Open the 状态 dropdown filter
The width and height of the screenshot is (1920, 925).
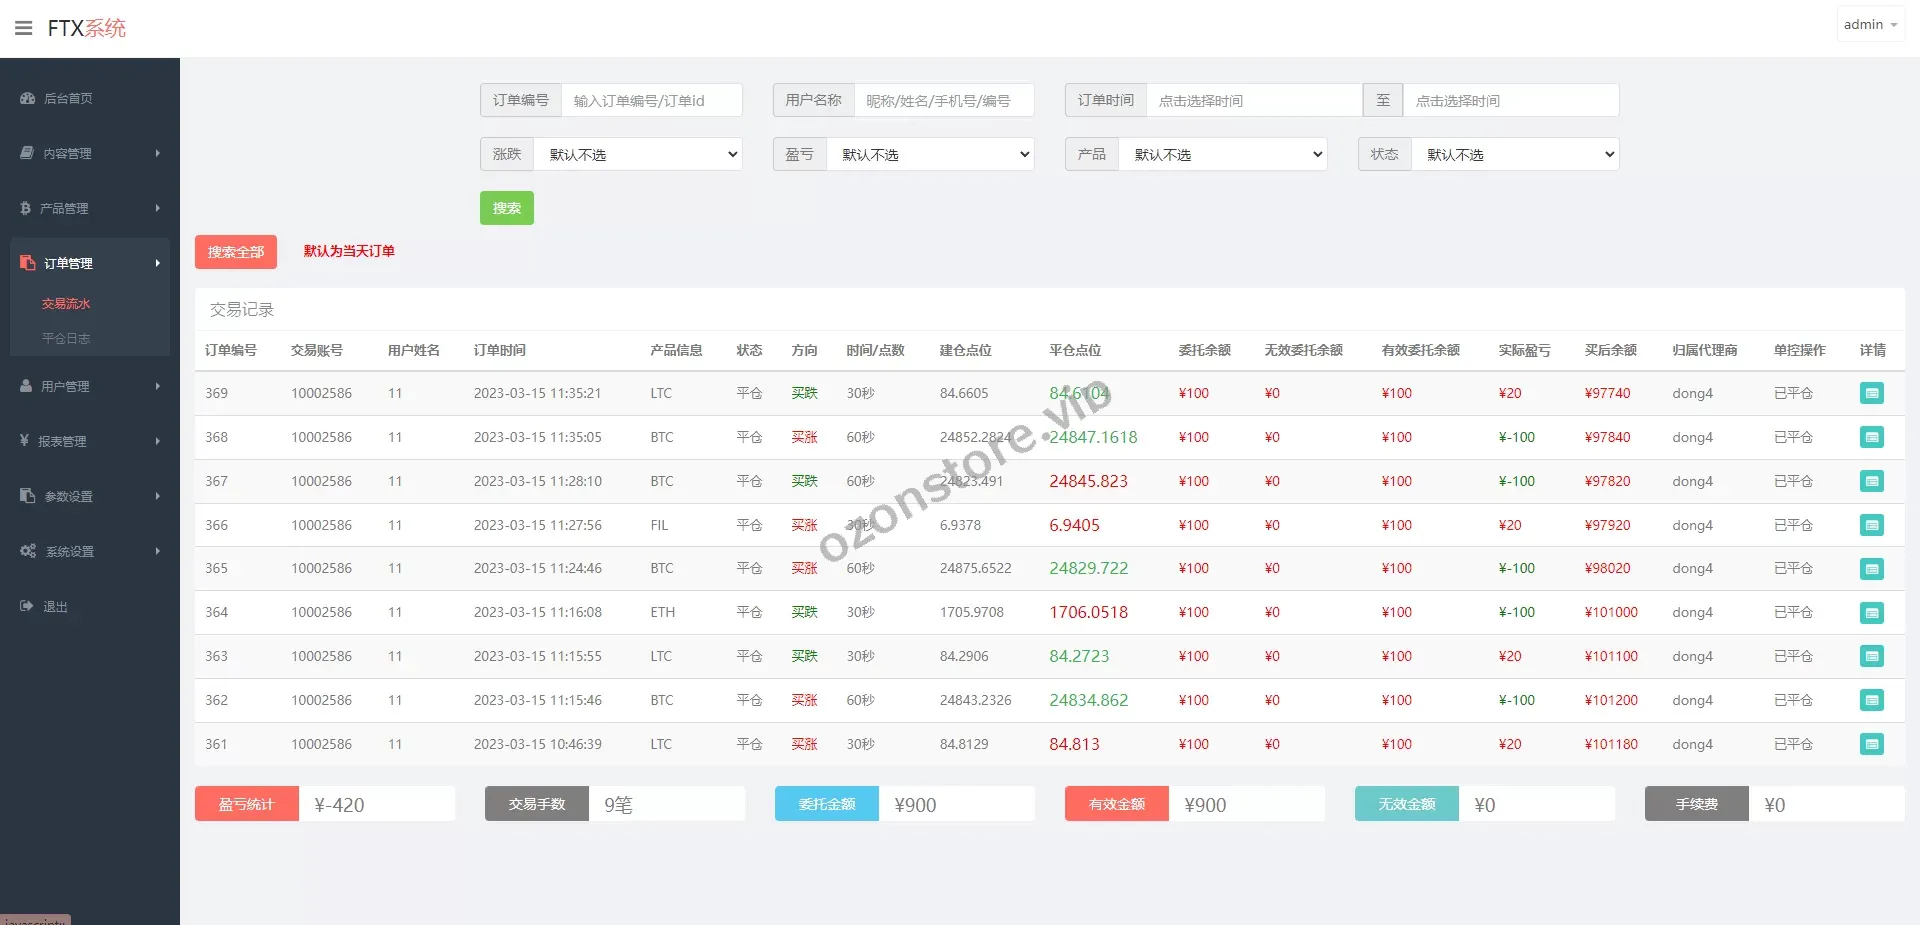click(x=1515, y=154)
